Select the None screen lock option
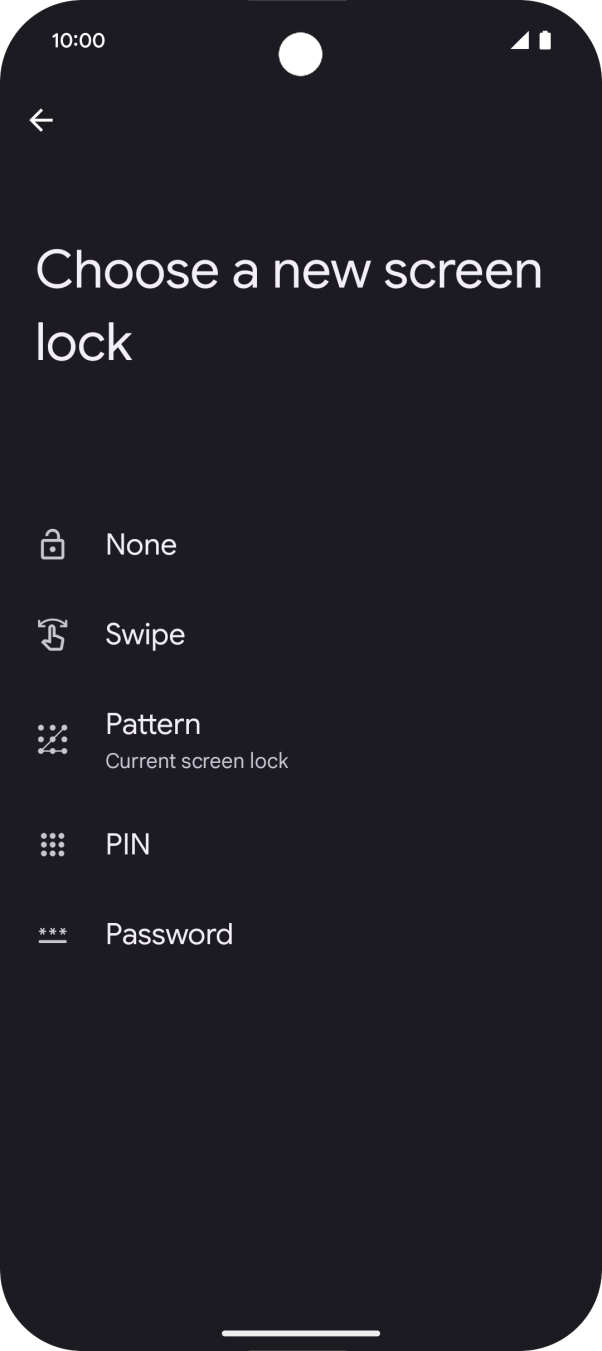The width and height of the screenshot is (602, 1351). tap(141, 545)
